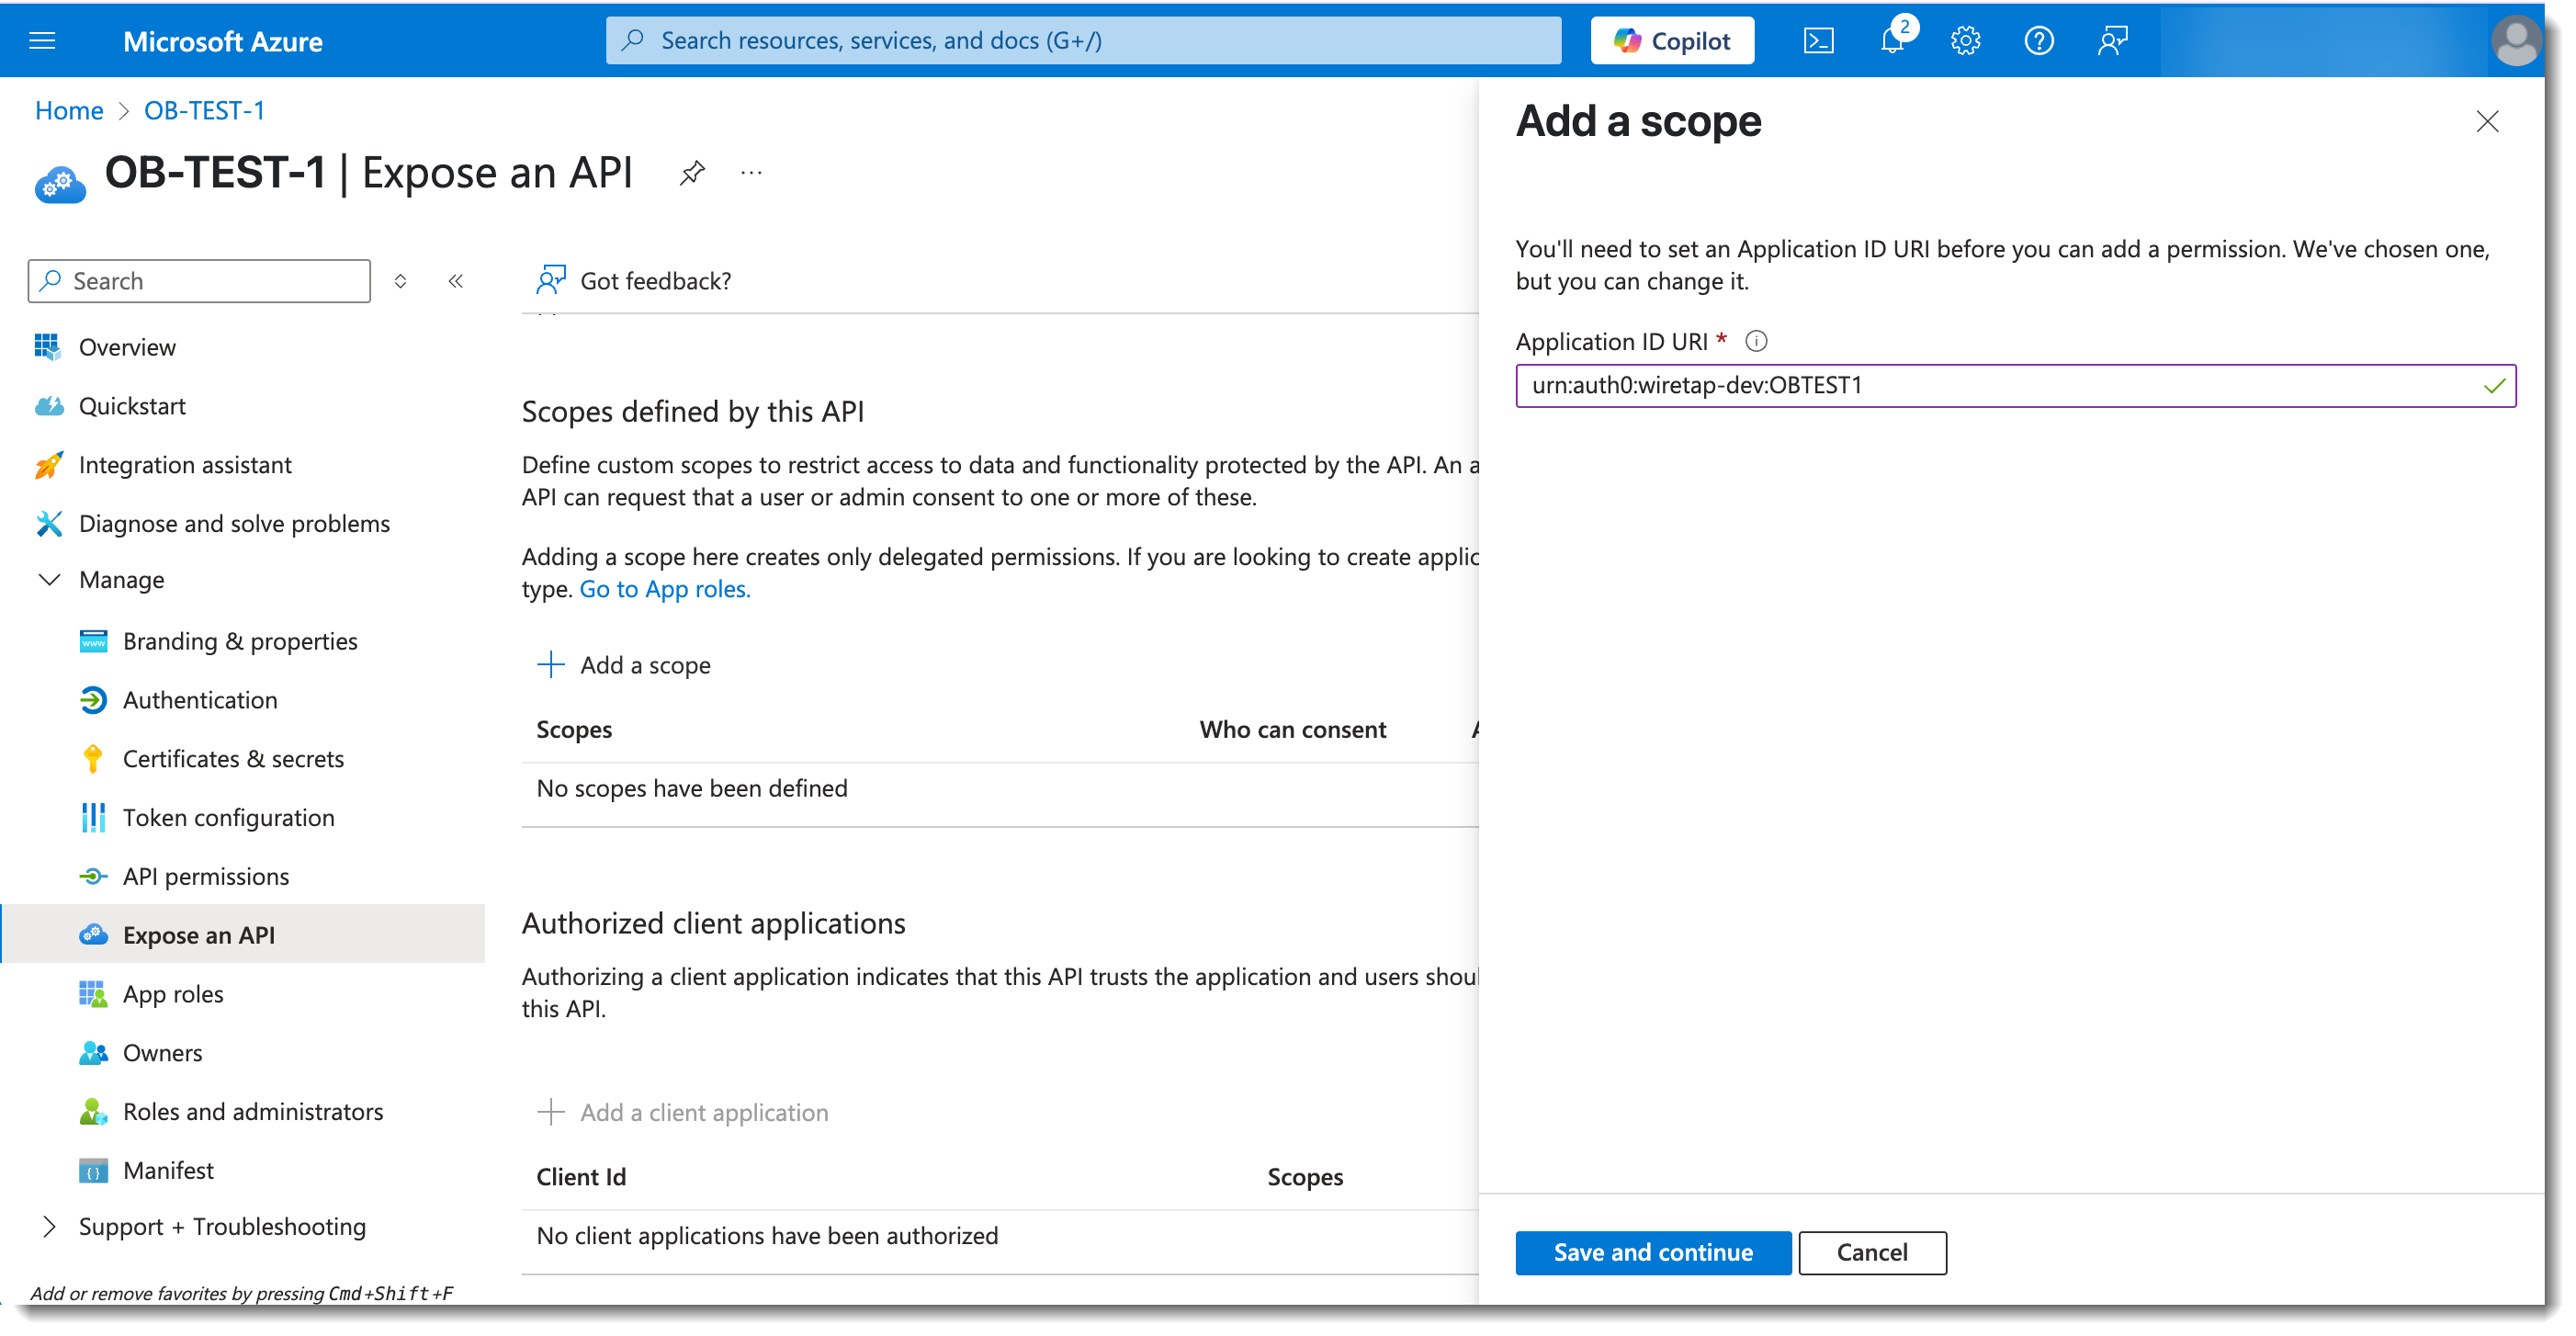Viewport: 2576px width, 1336px height.
Task: Open API permissions menu item
Action: [206, 877]
